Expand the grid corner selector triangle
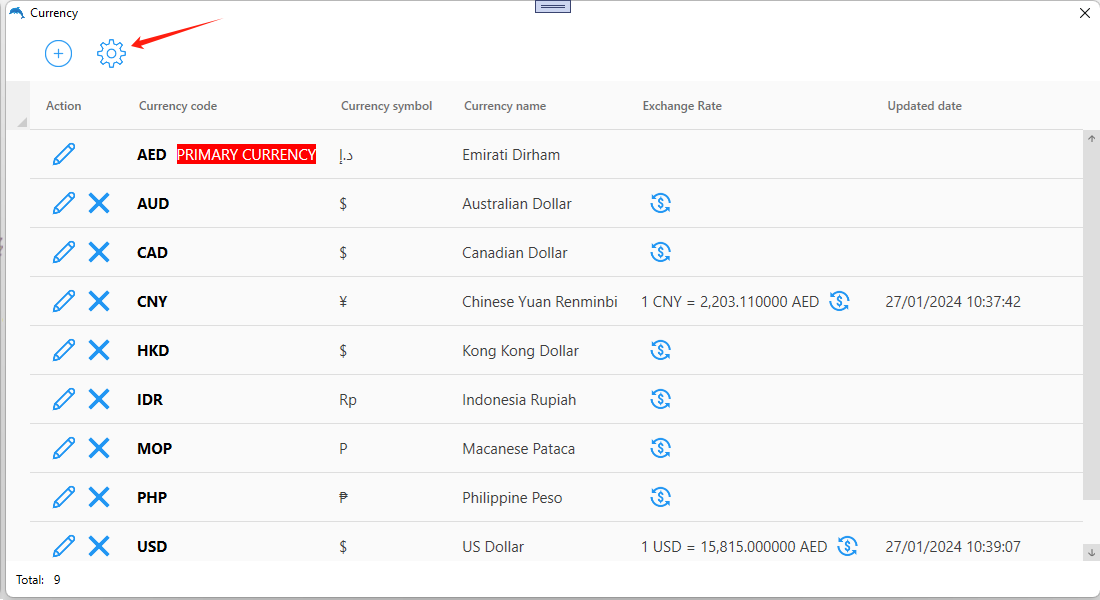The width and height of the screenshot is (1100, 600). (22, 122)
